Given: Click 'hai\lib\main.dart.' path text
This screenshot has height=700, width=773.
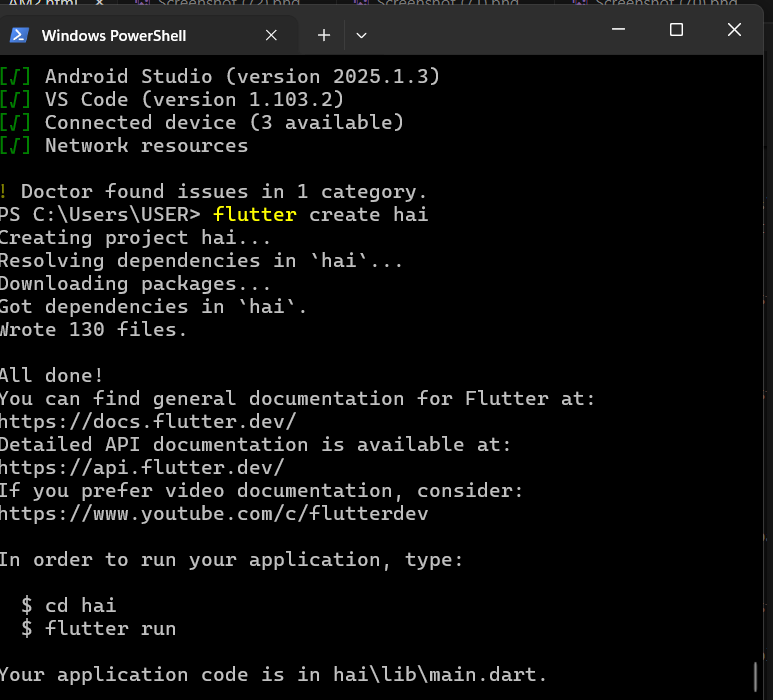Looking at the screenshot, I should [x=440, y=674].
